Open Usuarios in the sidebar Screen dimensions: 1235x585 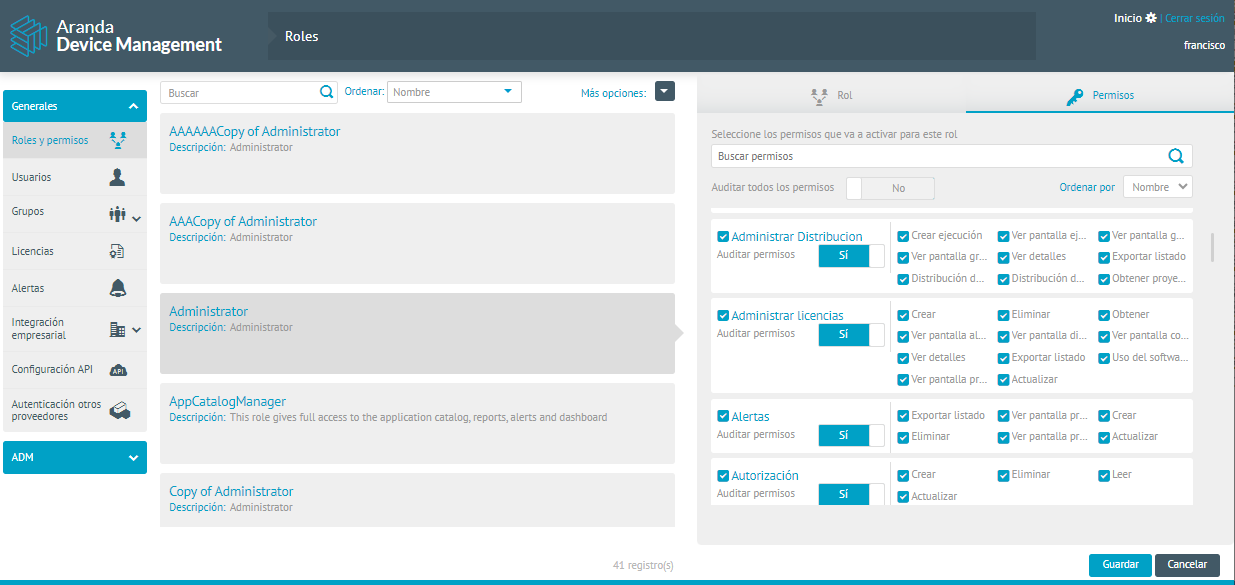[x=75, y=177]
